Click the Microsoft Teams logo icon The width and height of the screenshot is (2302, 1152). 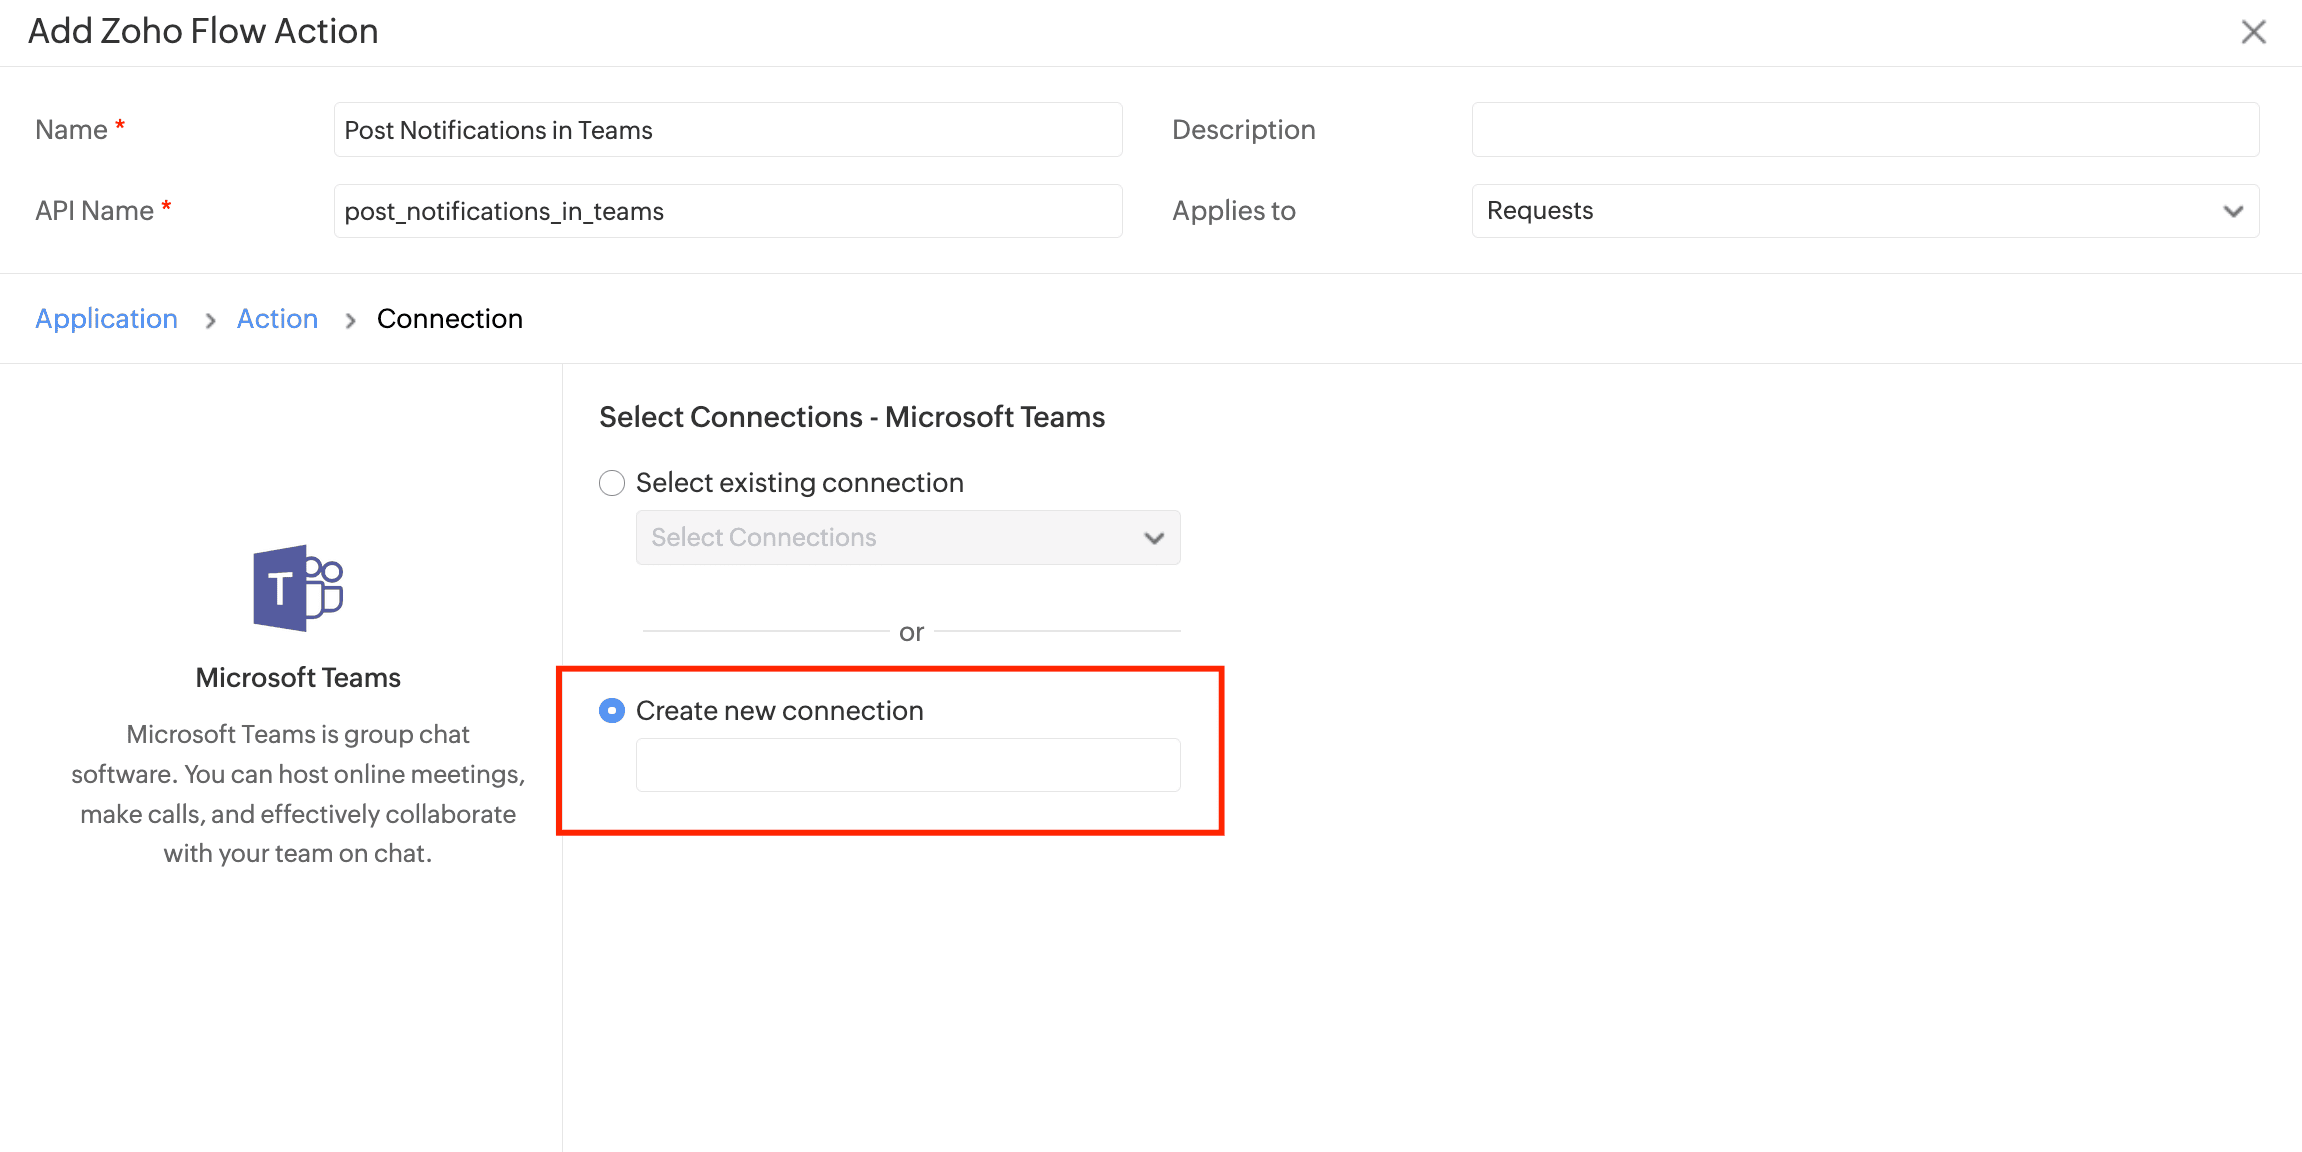pyautogui.click(x=297, y=588)
